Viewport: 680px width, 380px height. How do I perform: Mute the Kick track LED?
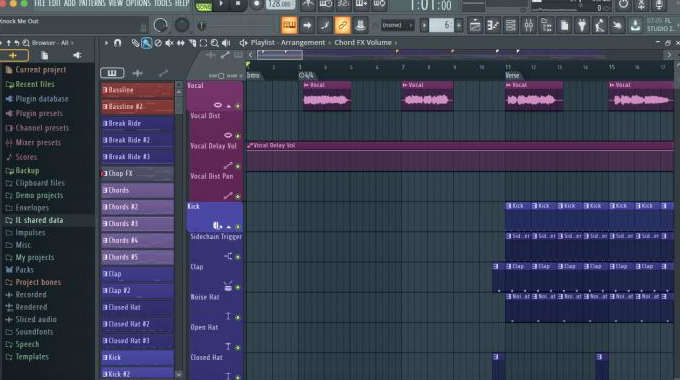point(238,227)
